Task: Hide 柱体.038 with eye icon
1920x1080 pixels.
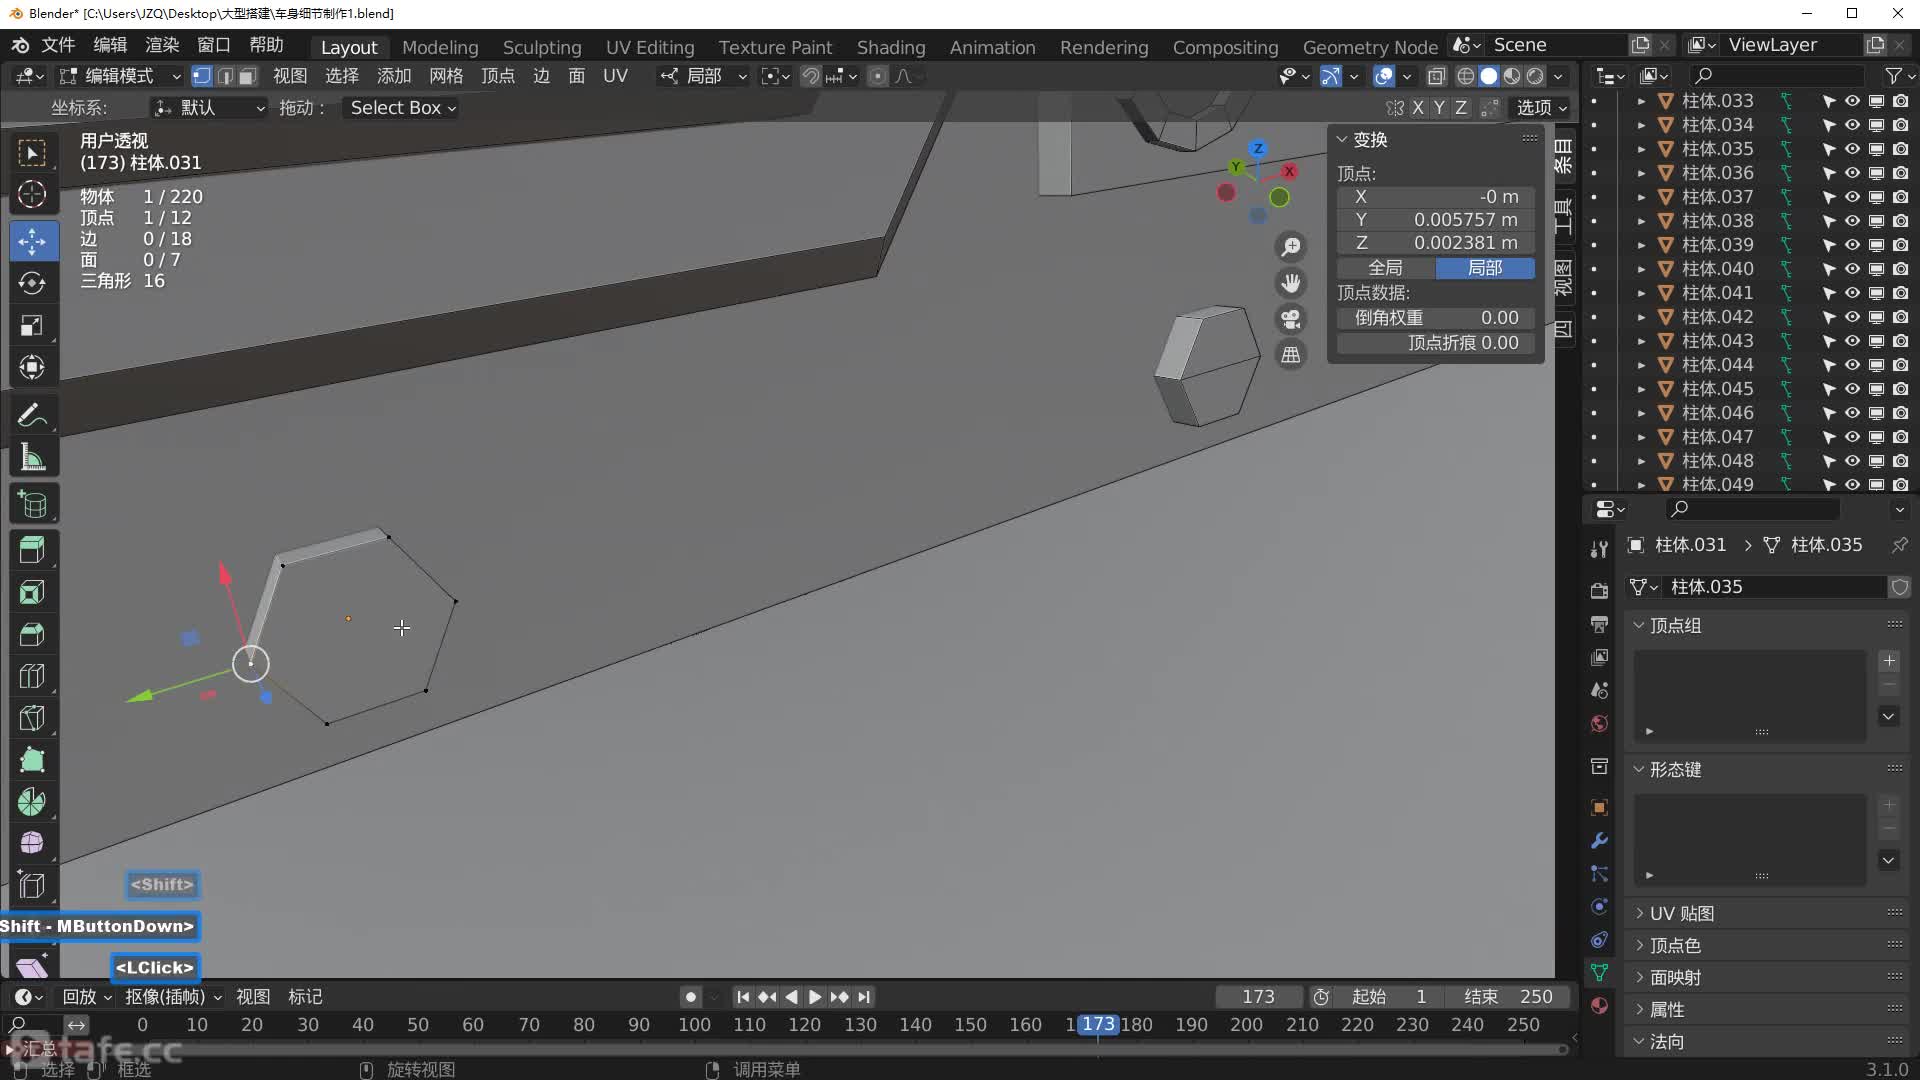Action: [x=1852, y=221]
